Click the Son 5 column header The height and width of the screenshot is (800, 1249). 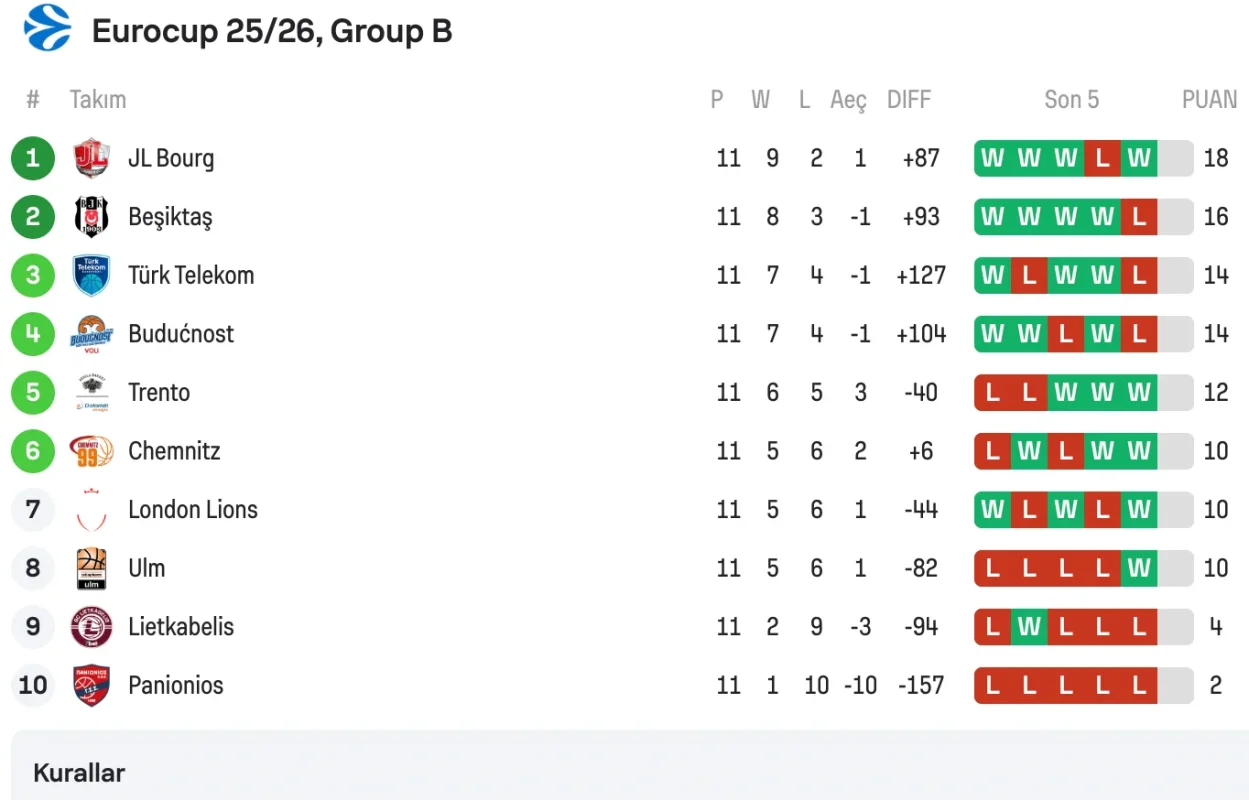(1071, 99)
